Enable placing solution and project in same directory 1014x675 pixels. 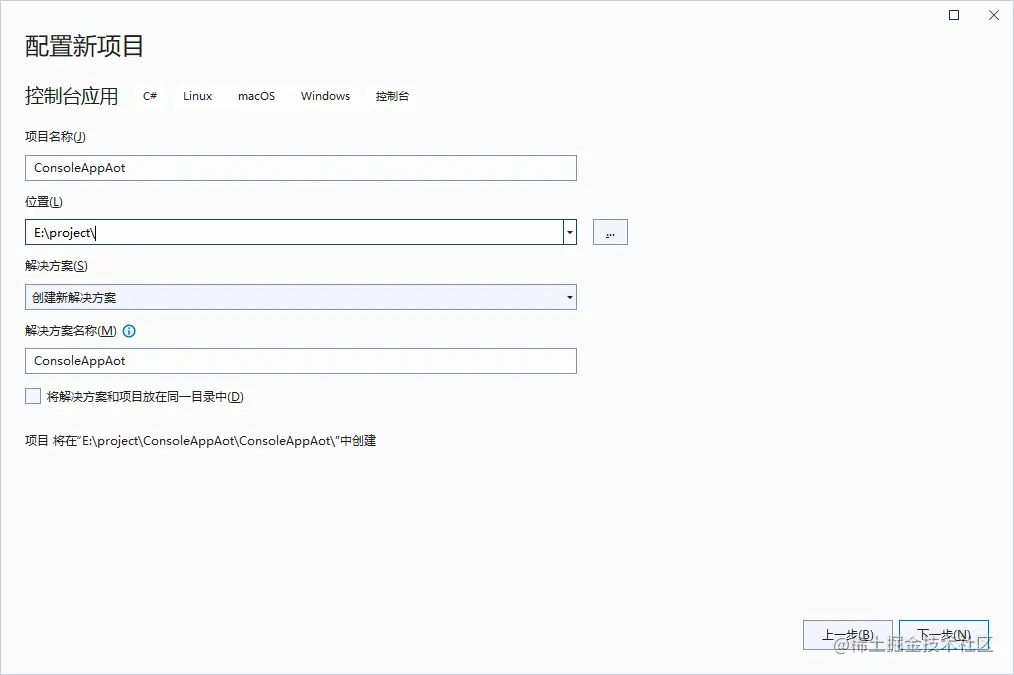(x=33, y=396)
